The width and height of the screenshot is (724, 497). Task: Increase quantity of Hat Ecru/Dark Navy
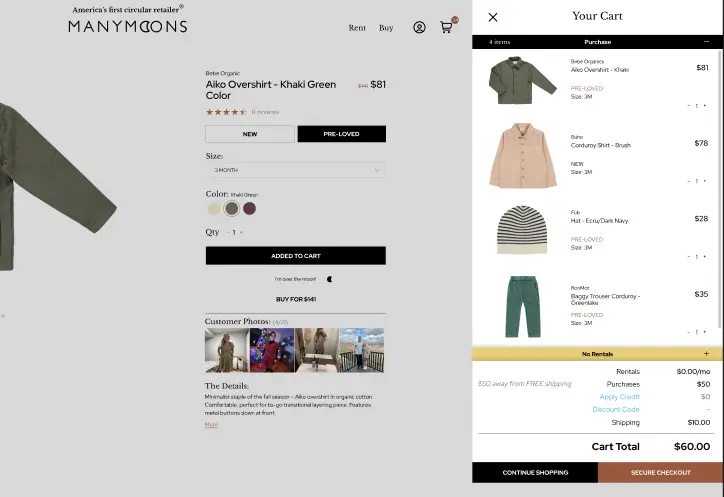point(705,257)
